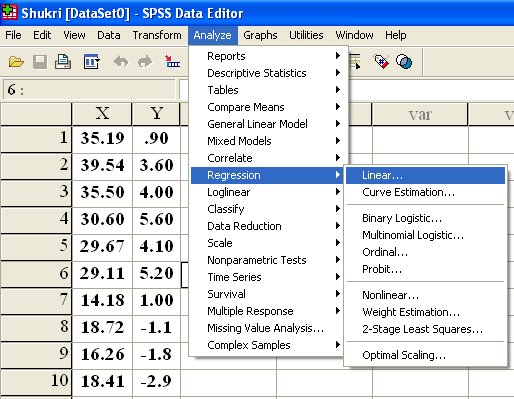Expand the General Linear Model submenu

(x=267, y=124)
